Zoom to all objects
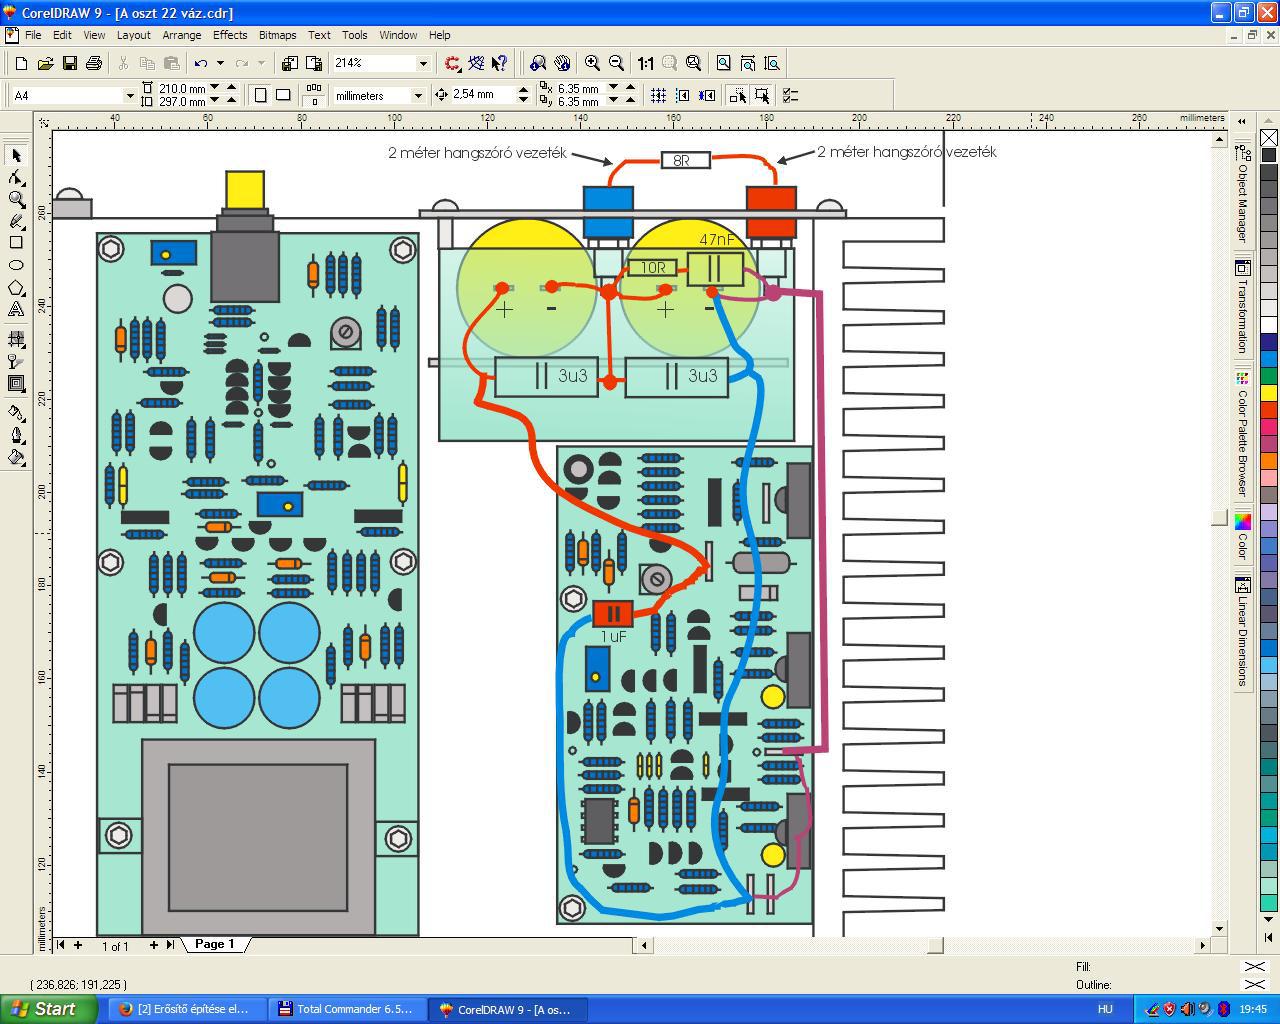This screenshot has height=1024, width=1280. pos(693,63)
